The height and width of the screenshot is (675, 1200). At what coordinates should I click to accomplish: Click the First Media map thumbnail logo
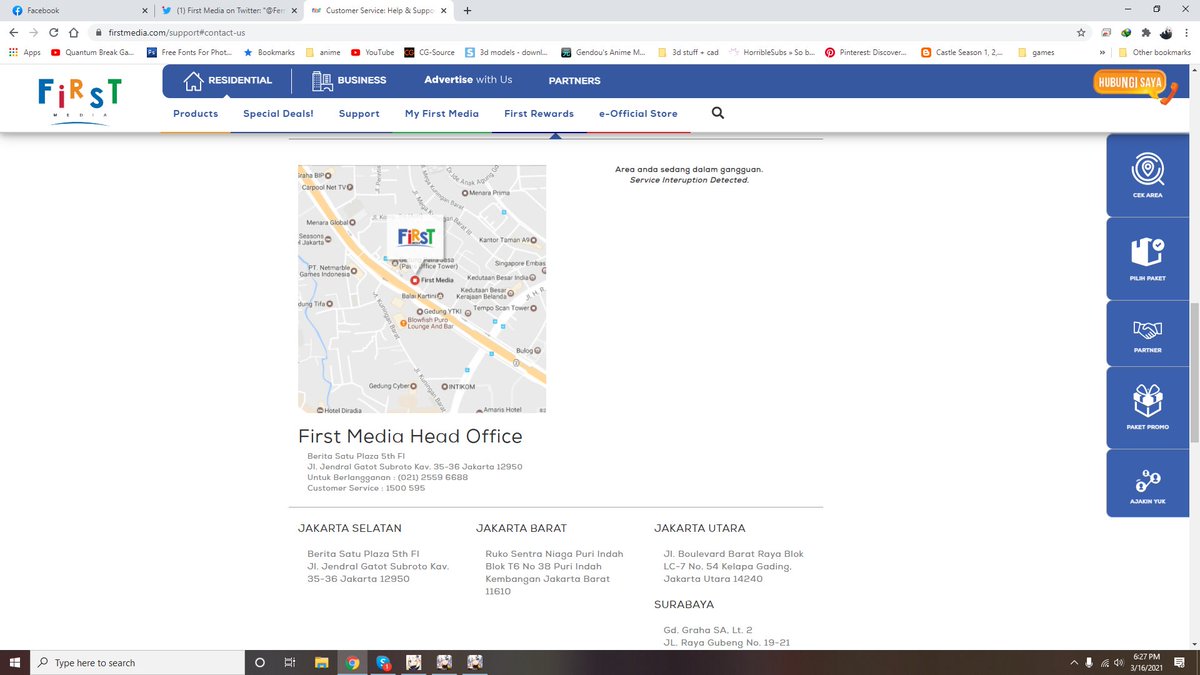pyautogui.click(x=415, y=238)
